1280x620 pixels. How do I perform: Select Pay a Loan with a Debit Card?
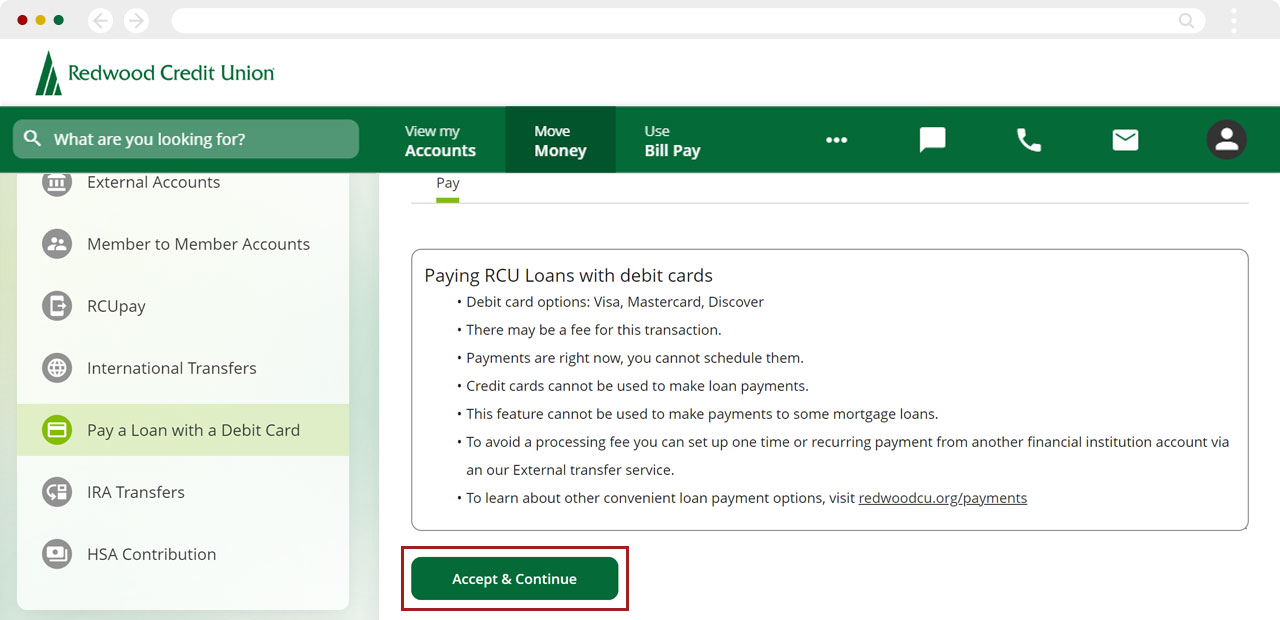tap(183, 430)
